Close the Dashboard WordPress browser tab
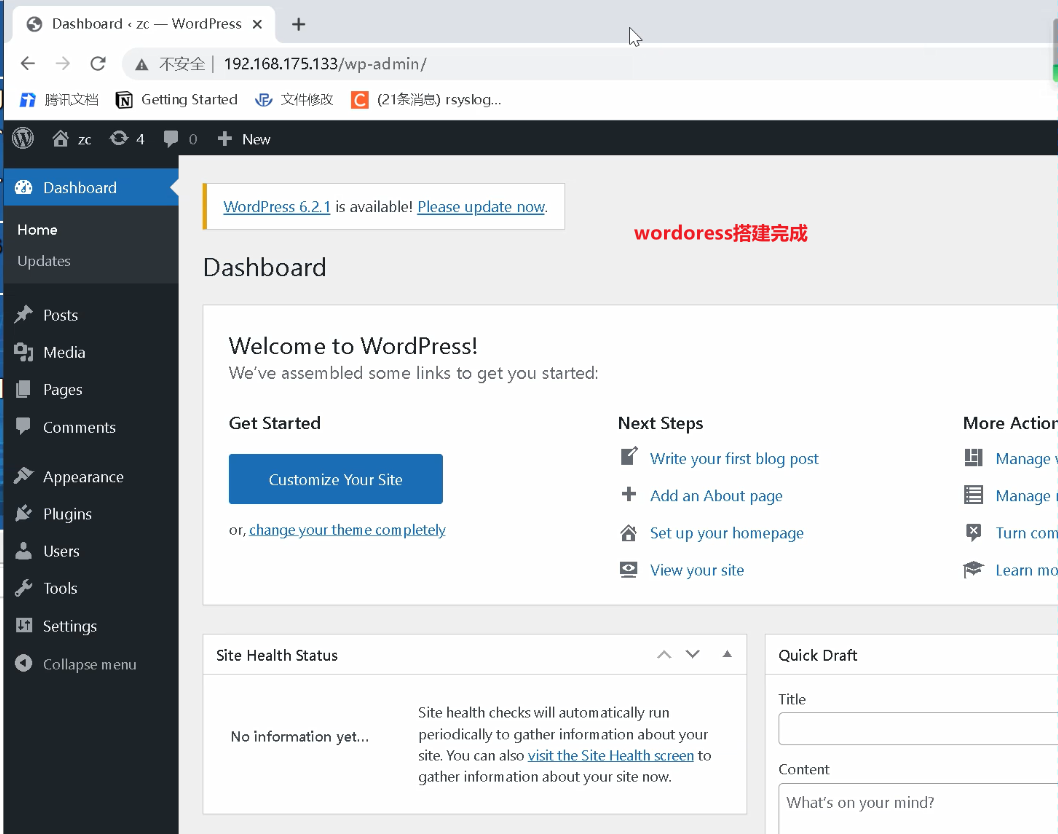Screen dimensions: 1058x834 point(257,24)
